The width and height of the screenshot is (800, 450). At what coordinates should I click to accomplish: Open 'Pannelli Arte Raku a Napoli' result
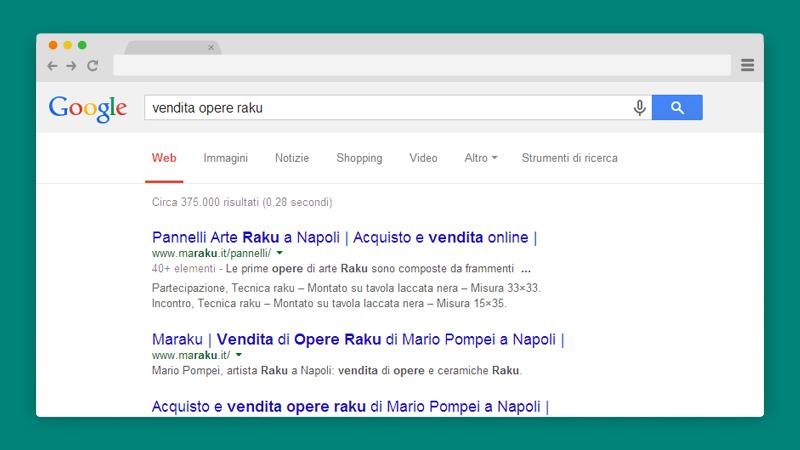pyautogui.click(x=344, y=237)
